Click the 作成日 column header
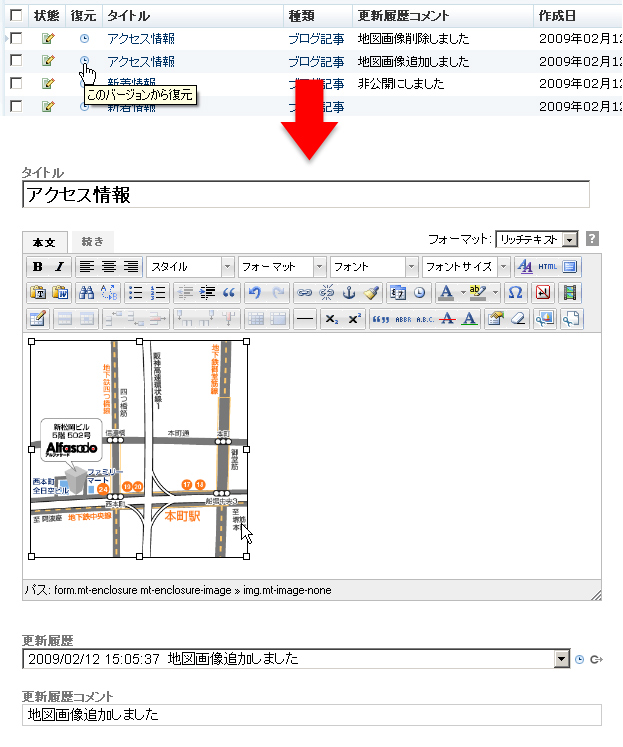The image size is (623, 747). click(557, 16)
